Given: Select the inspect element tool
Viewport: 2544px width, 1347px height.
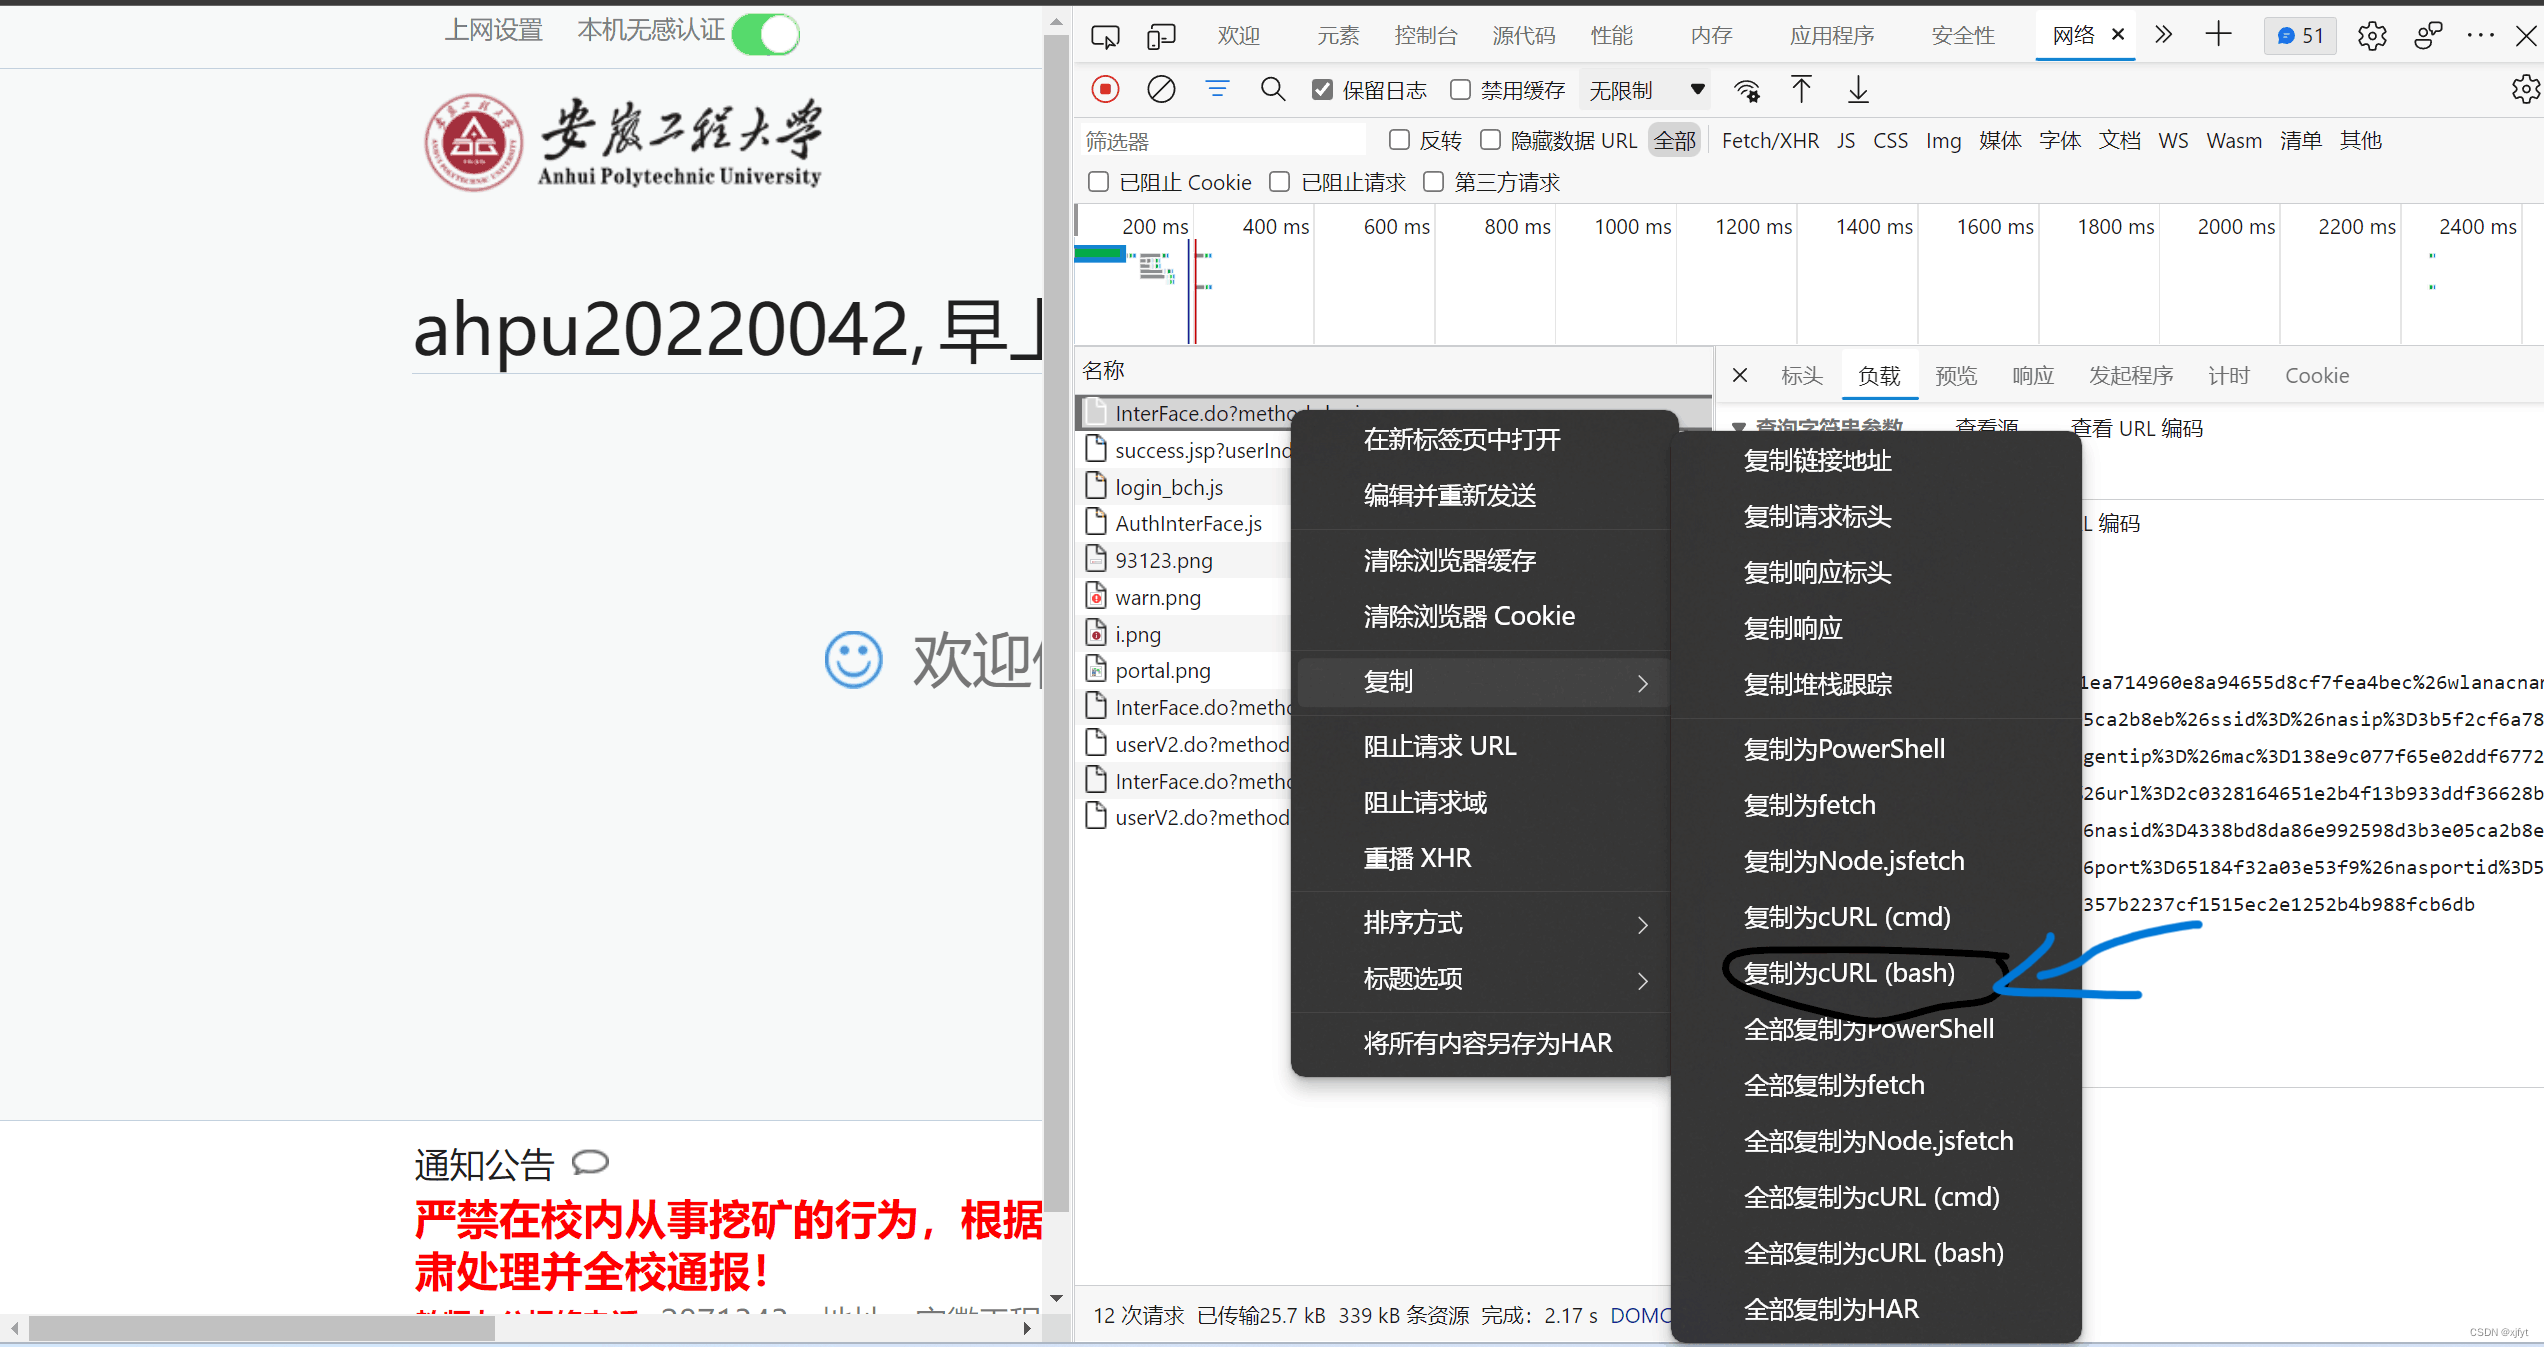Looking at the screenshot, I should pos(1105,35).
